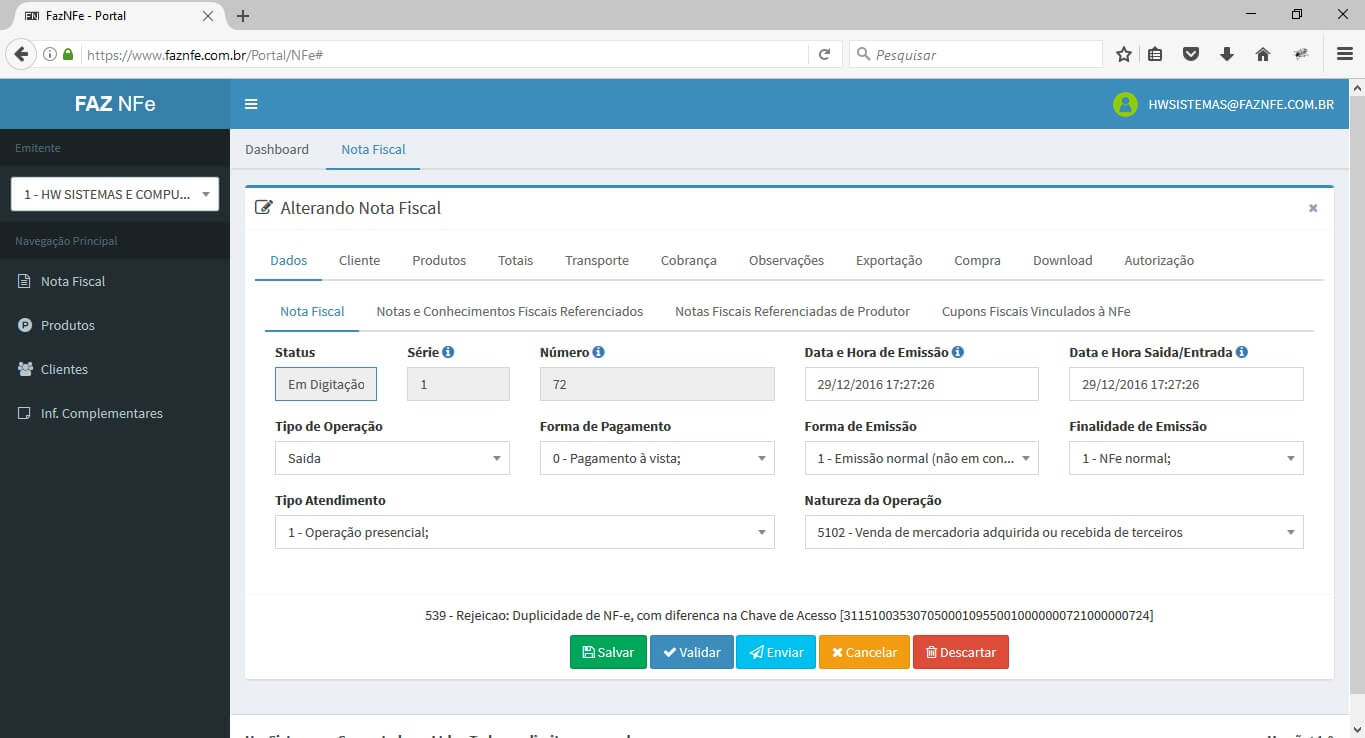The width and height of the screenshot is (1365, 738).
Task: Open the Observações tab
Action: [x=786, y=260]
